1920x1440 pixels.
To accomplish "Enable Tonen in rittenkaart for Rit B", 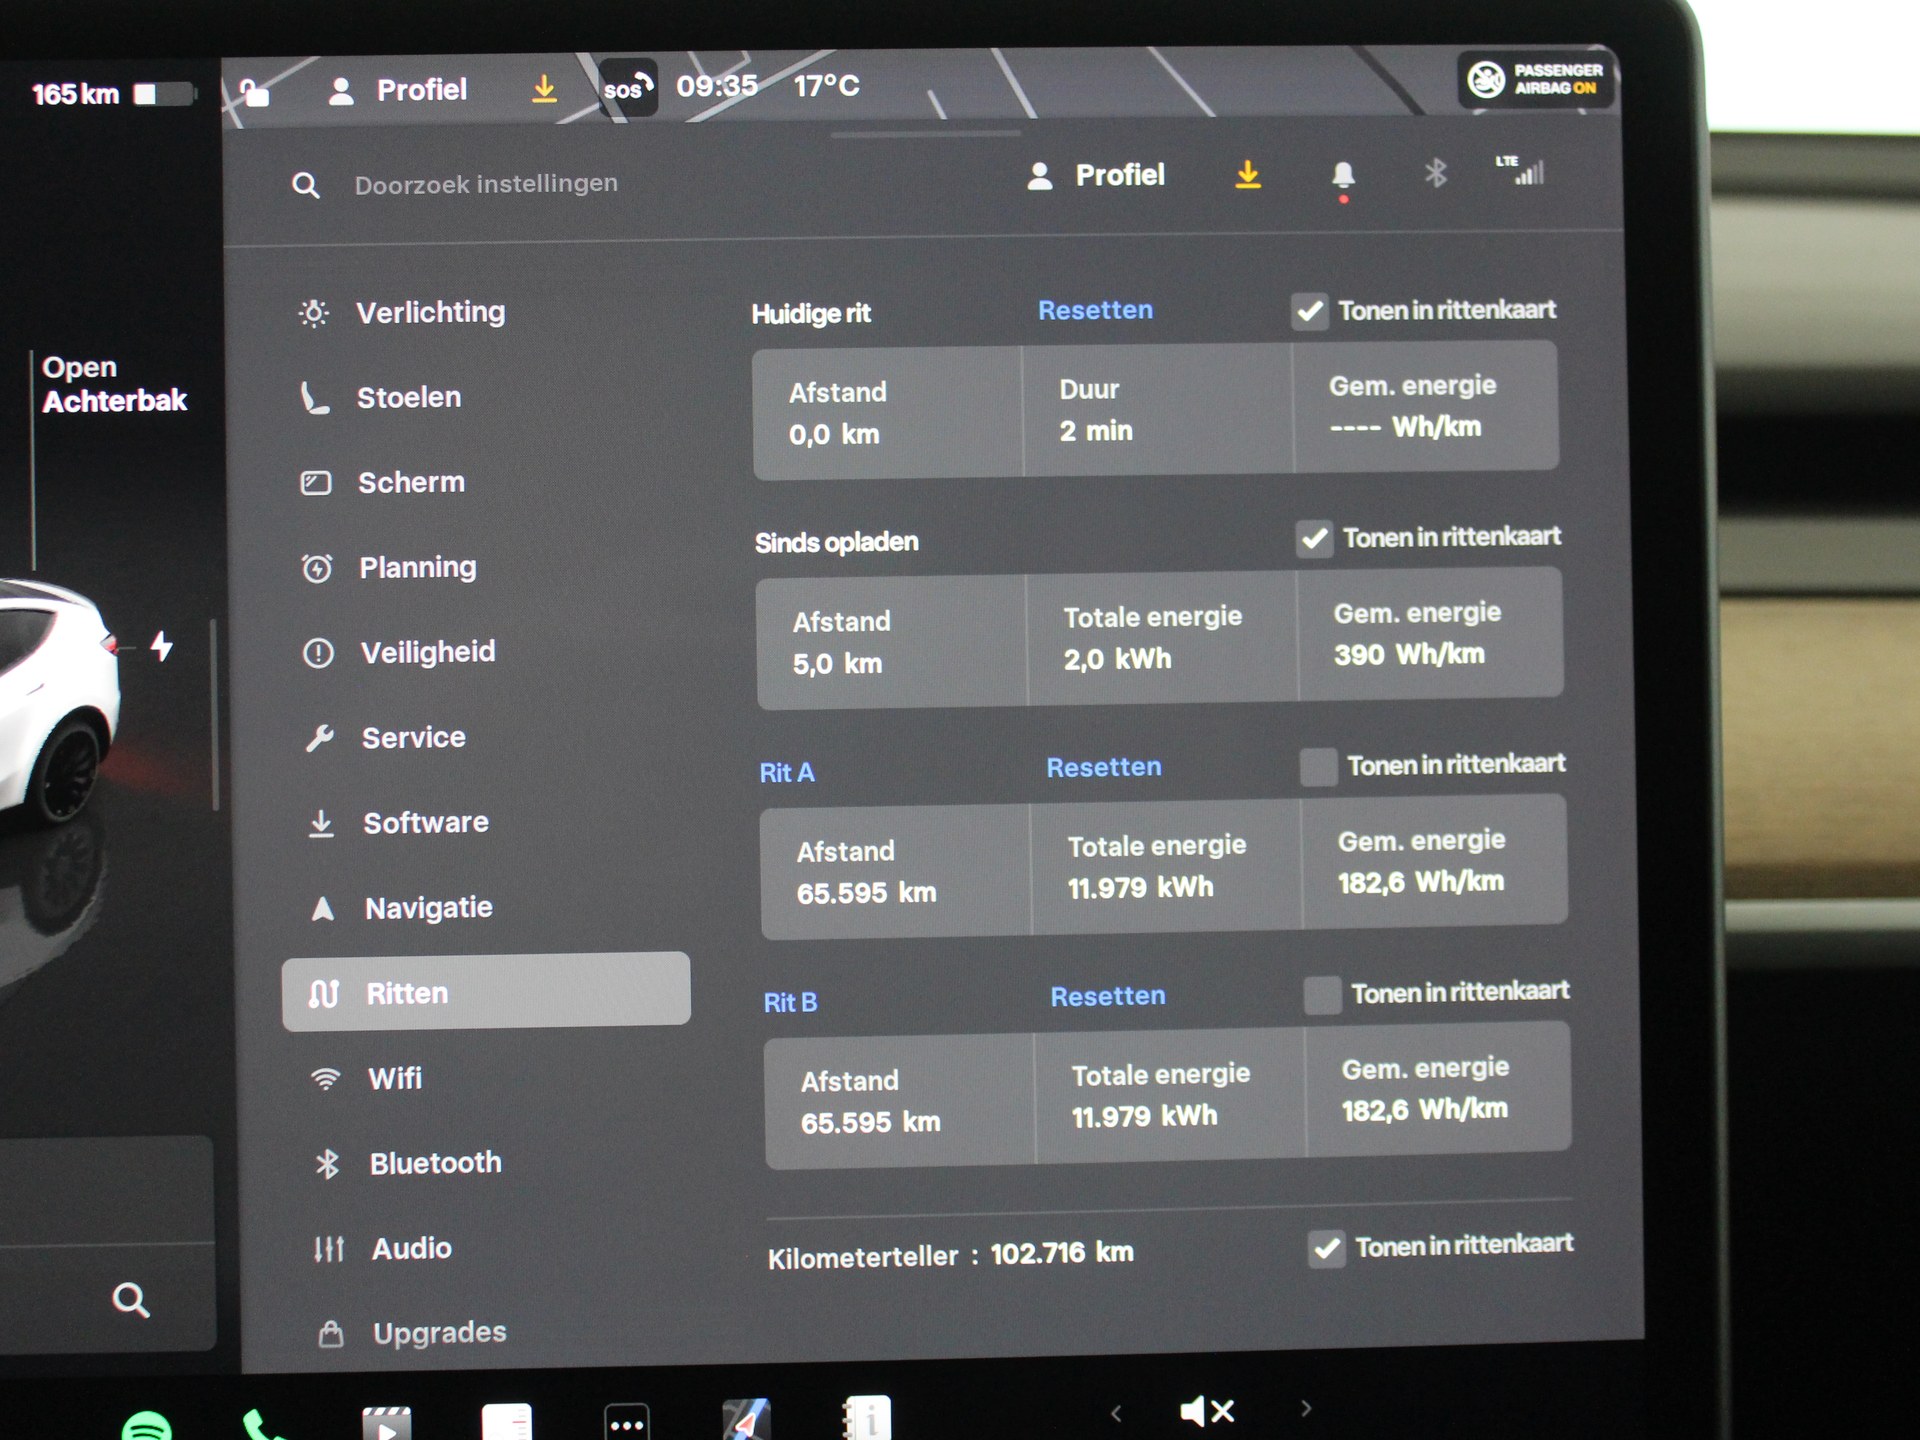I will 1322,995.
